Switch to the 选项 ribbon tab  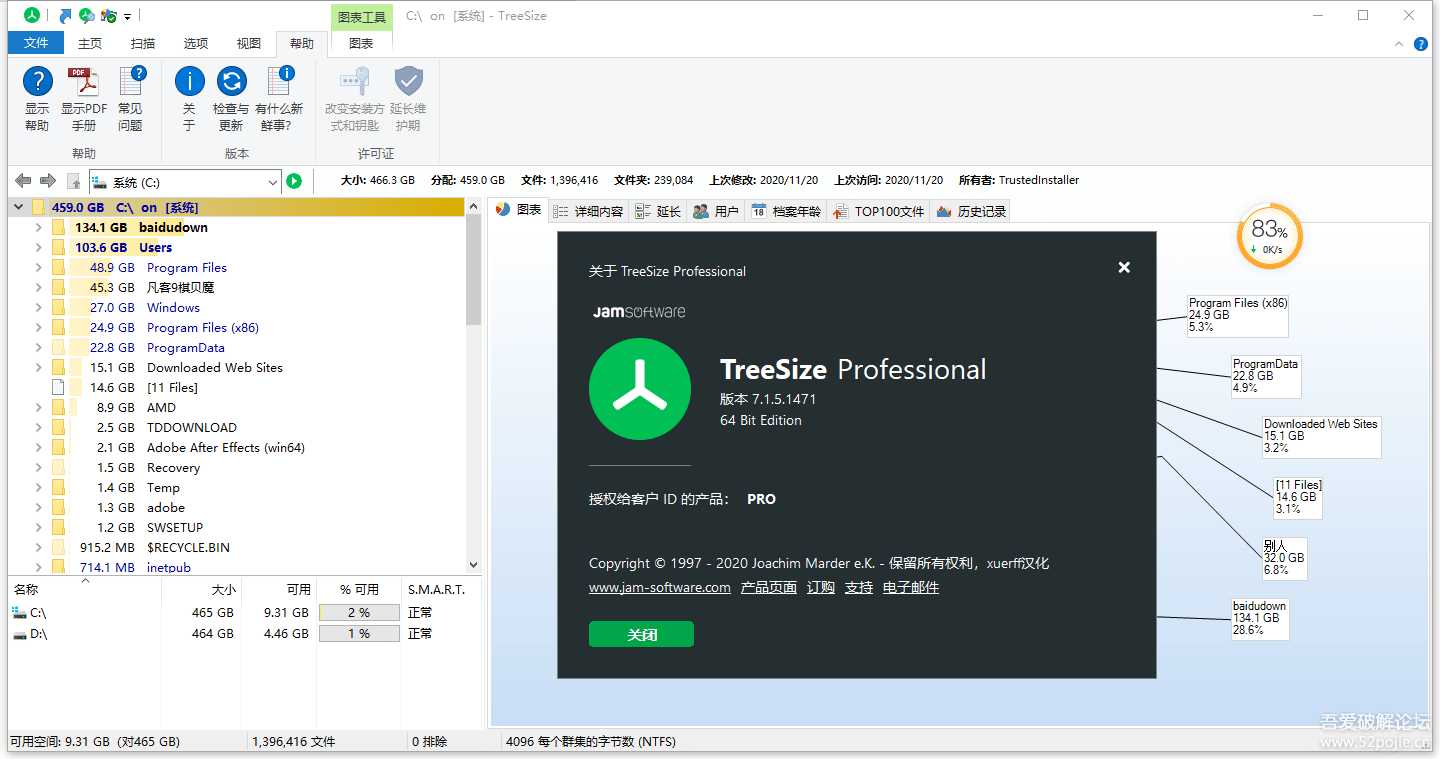[x=196, y=43]
